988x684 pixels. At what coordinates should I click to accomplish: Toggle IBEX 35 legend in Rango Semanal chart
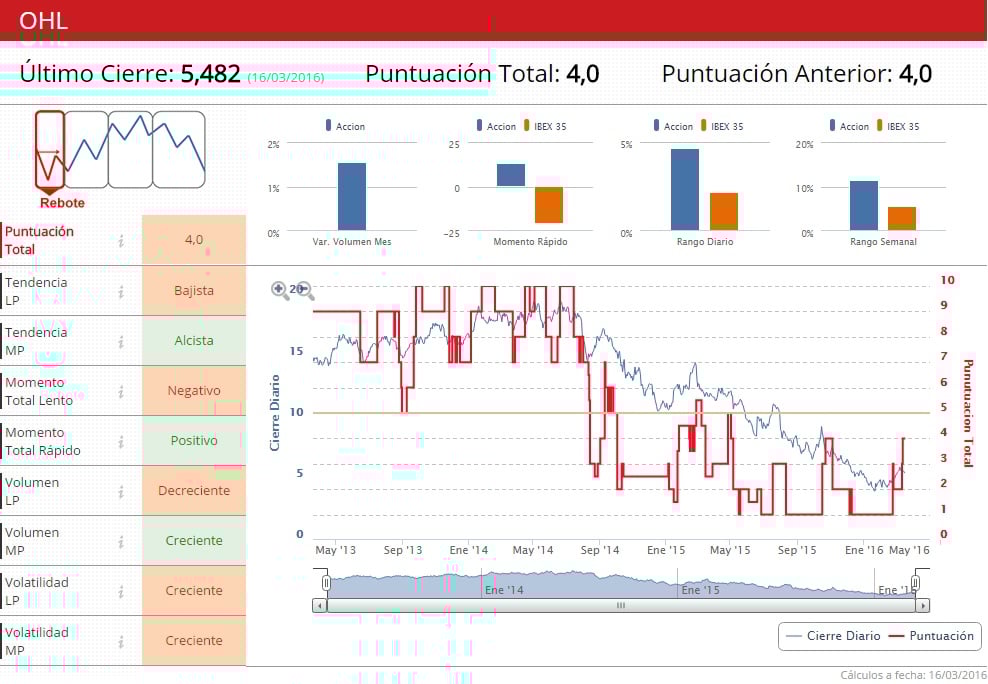(x=898, y=126)
